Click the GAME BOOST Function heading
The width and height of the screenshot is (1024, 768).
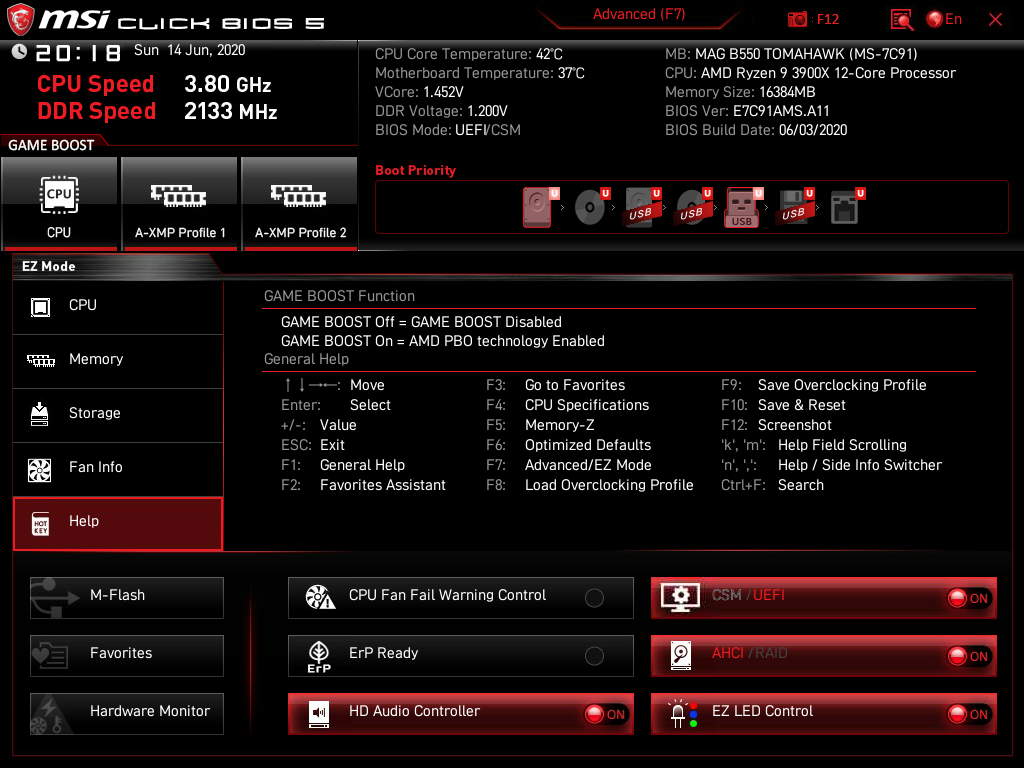click(x=339, y=296)
